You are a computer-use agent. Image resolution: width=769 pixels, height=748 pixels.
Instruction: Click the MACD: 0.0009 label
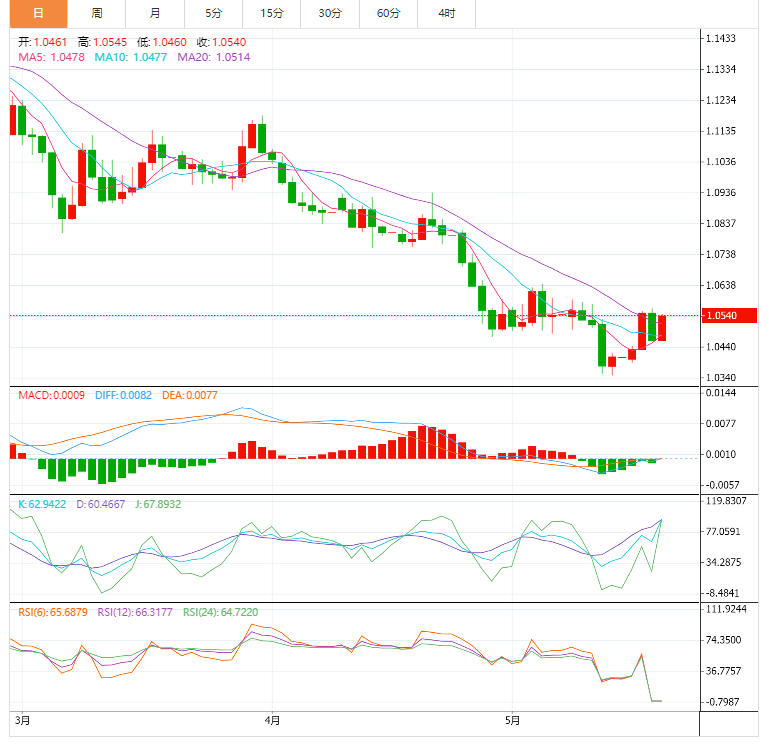click(51, 395)
